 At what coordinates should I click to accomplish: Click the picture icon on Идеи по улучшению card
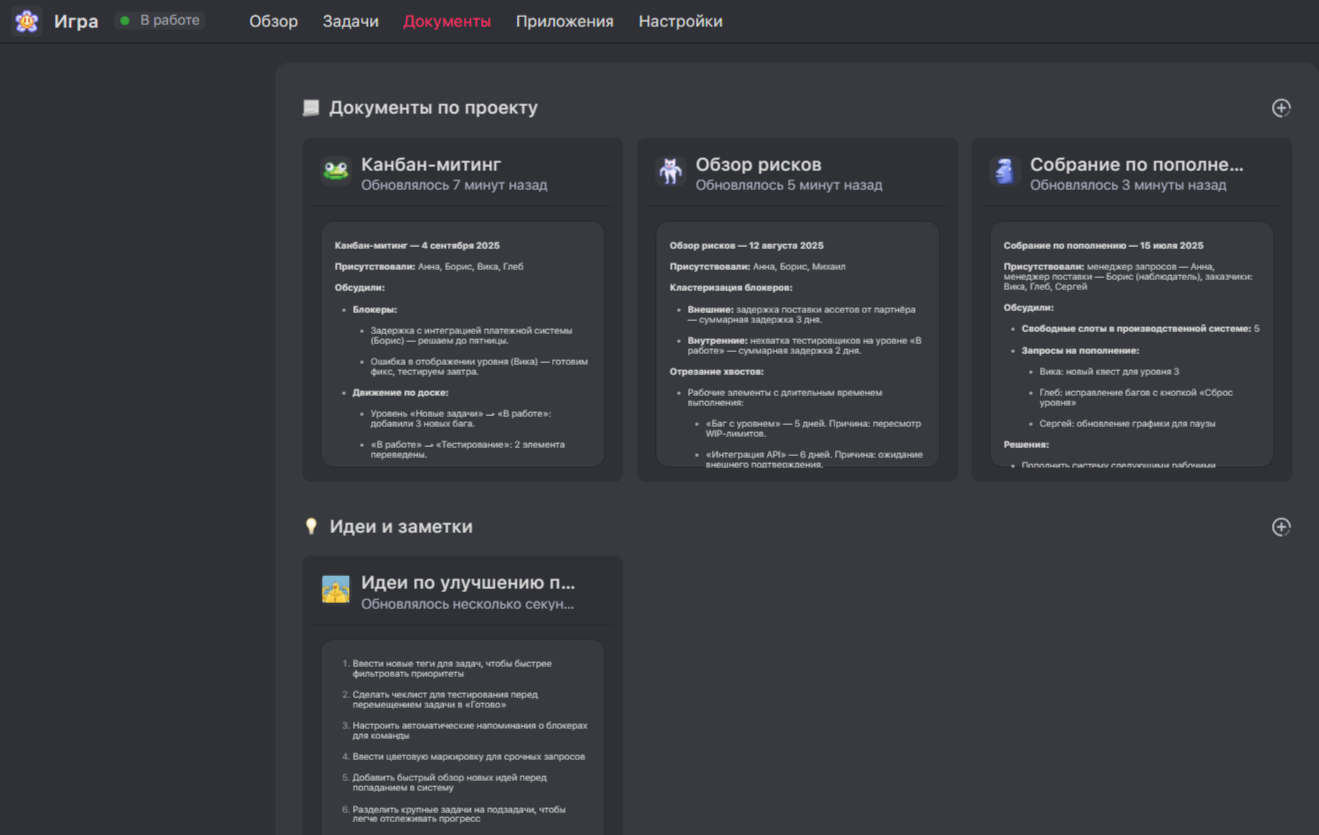336,590
